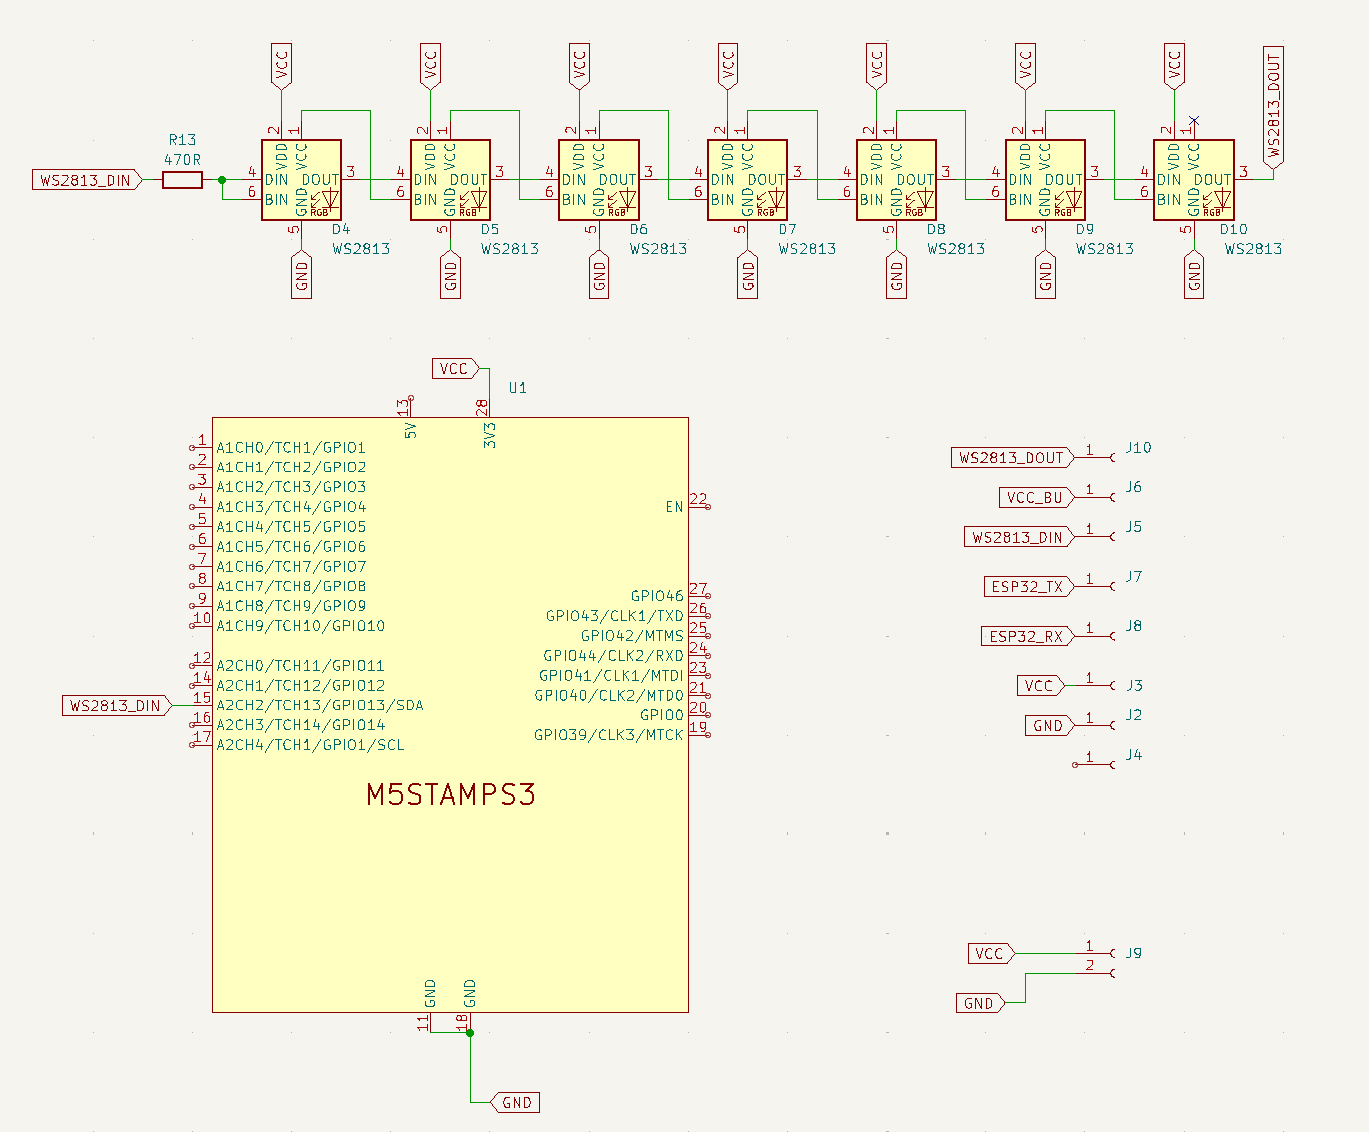Select the GND power label below D10
Screen dimensions: 1369x1132
click(x=1194, y=275)
